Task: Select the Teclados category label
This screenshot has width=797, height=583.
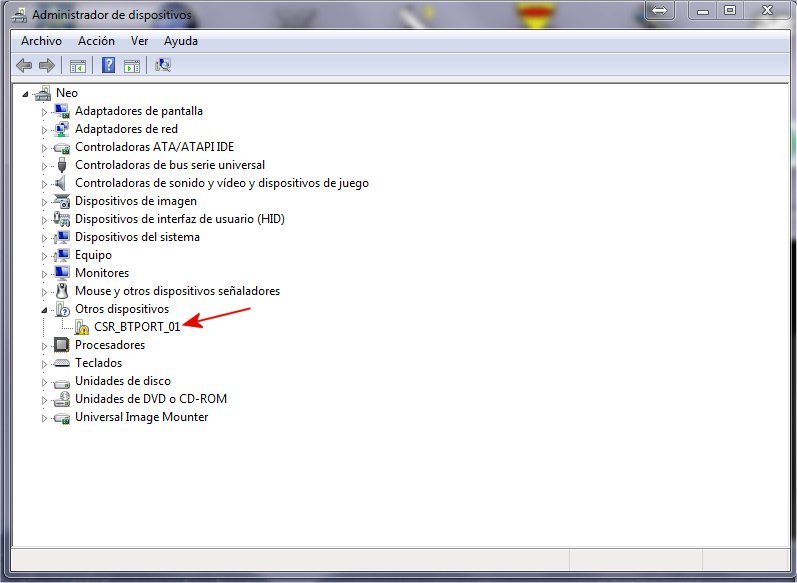Action: (98, 363)
